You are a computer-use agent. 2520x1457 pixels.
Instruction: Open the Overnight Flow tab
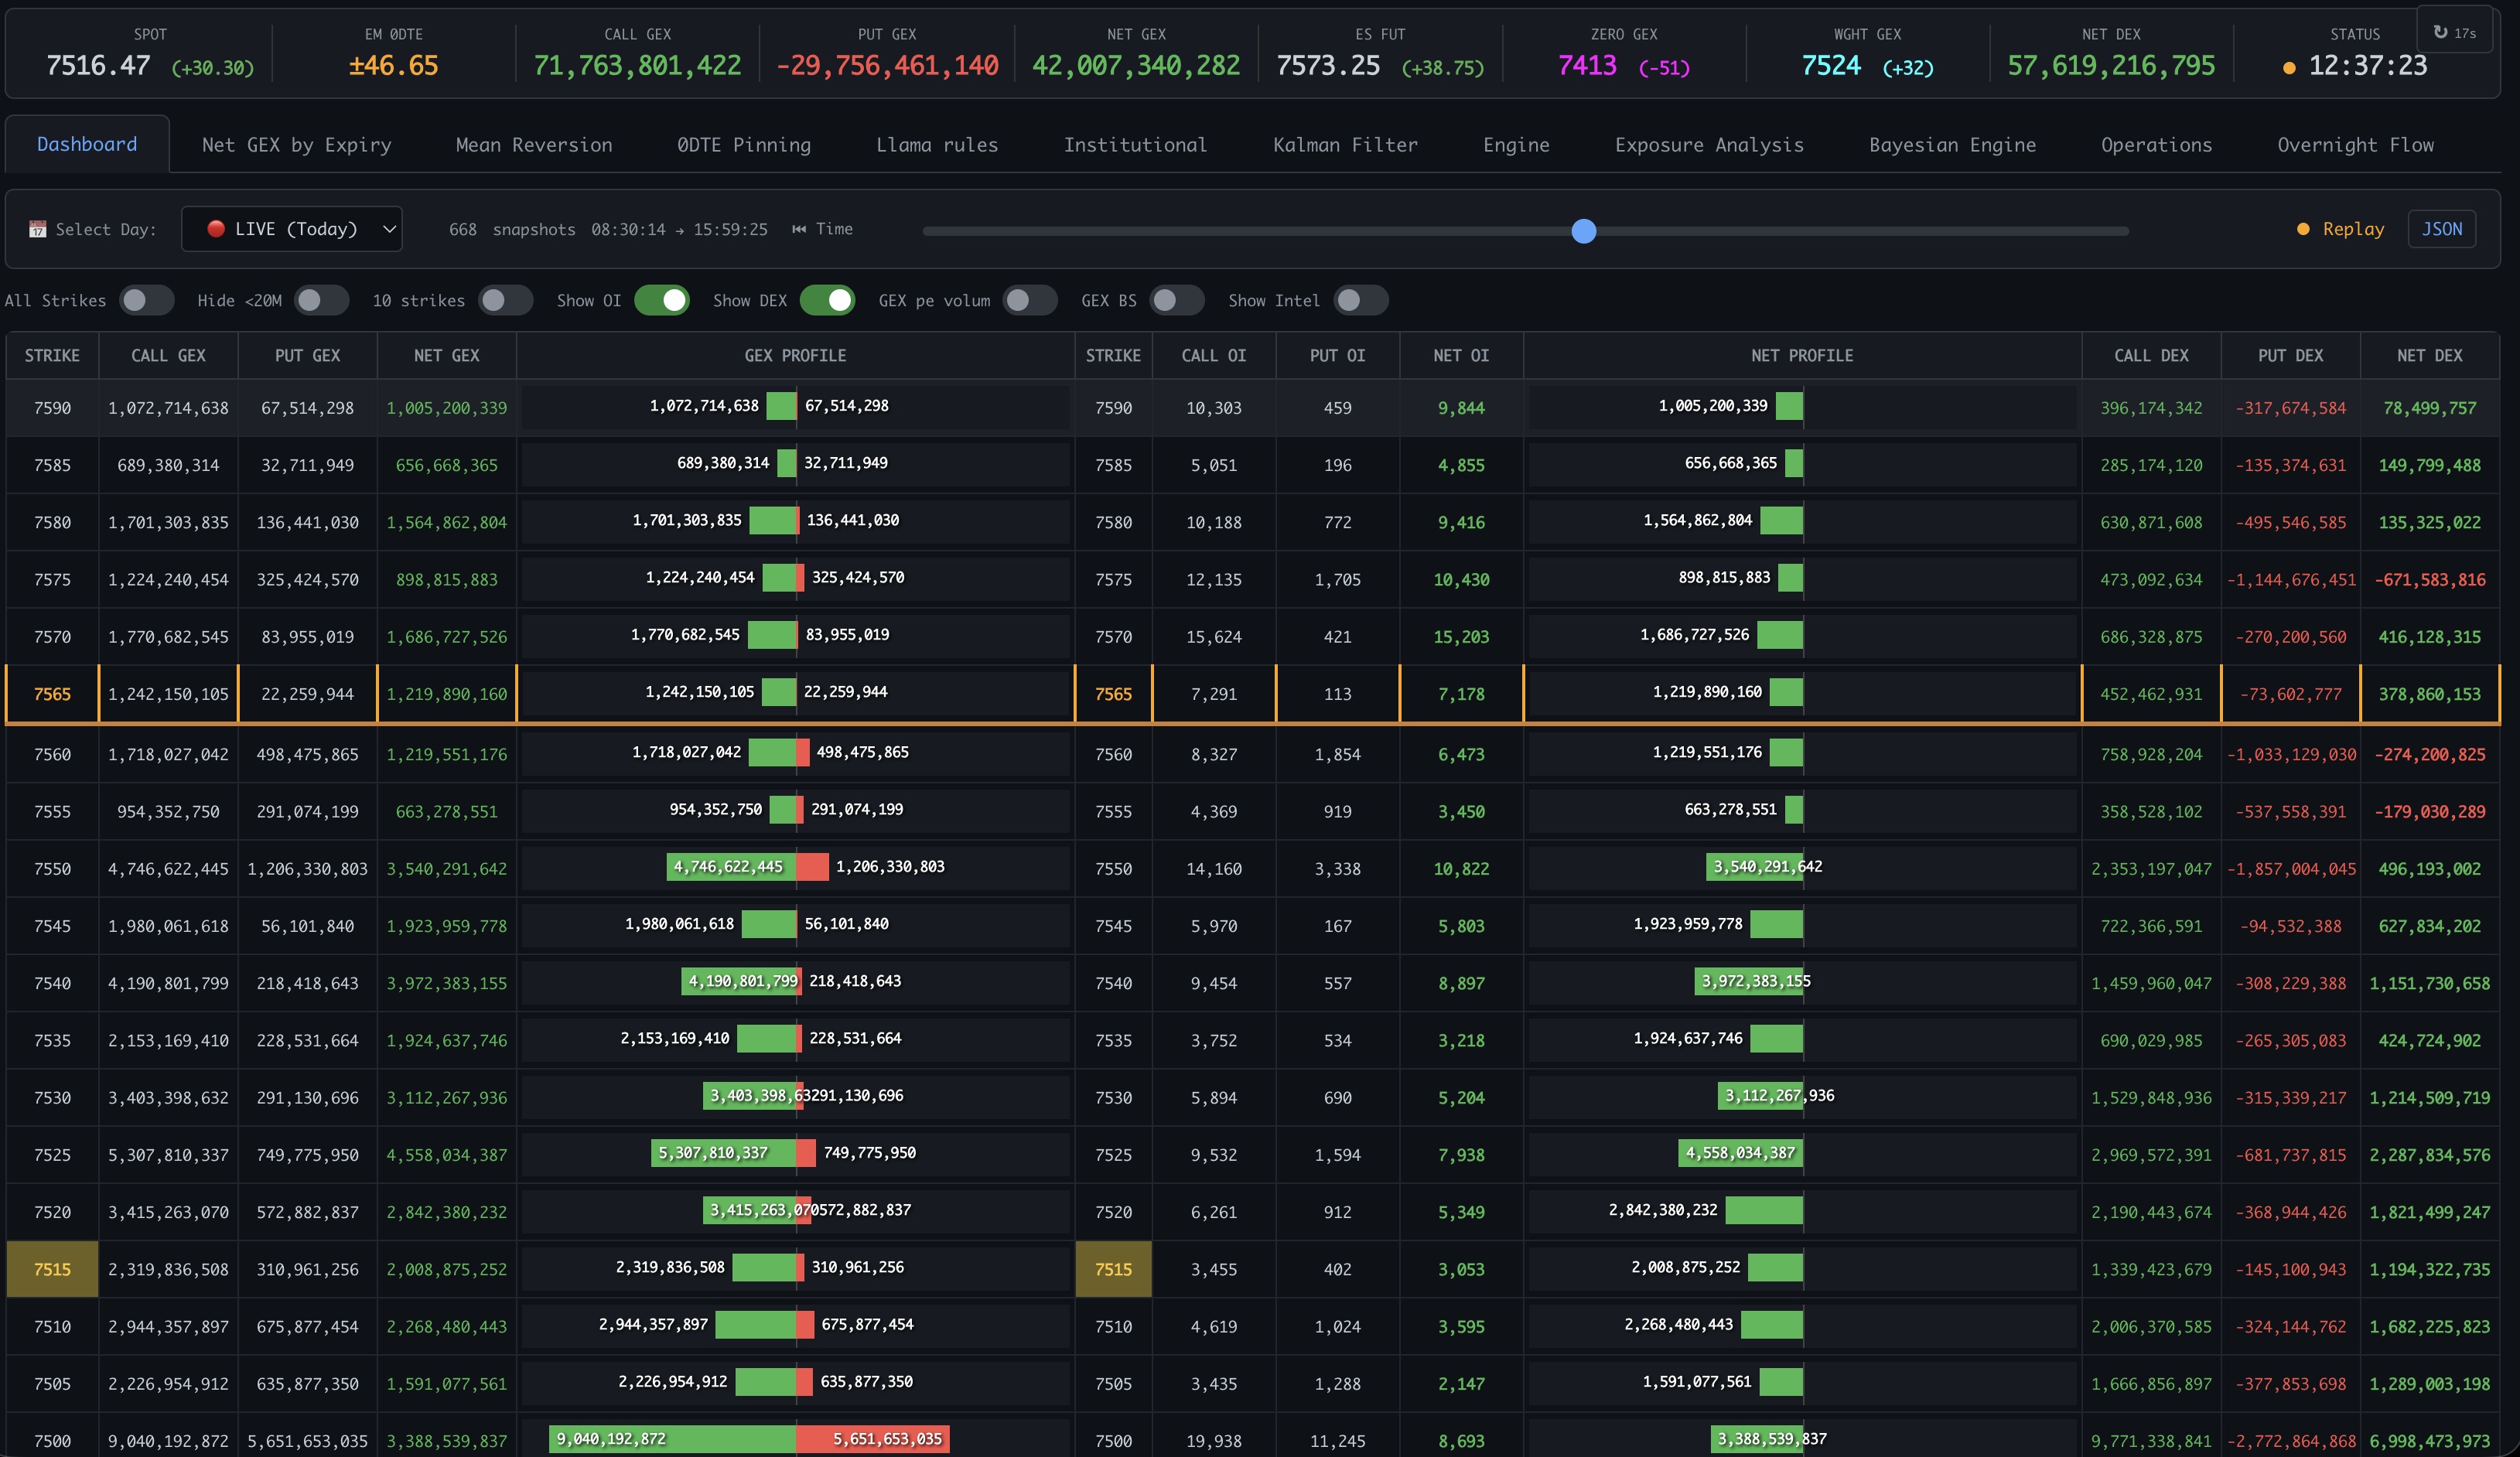point(2355,145)
